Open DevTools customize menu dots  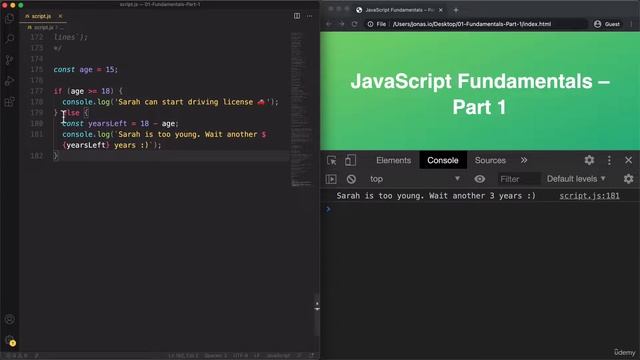point(609,160)
